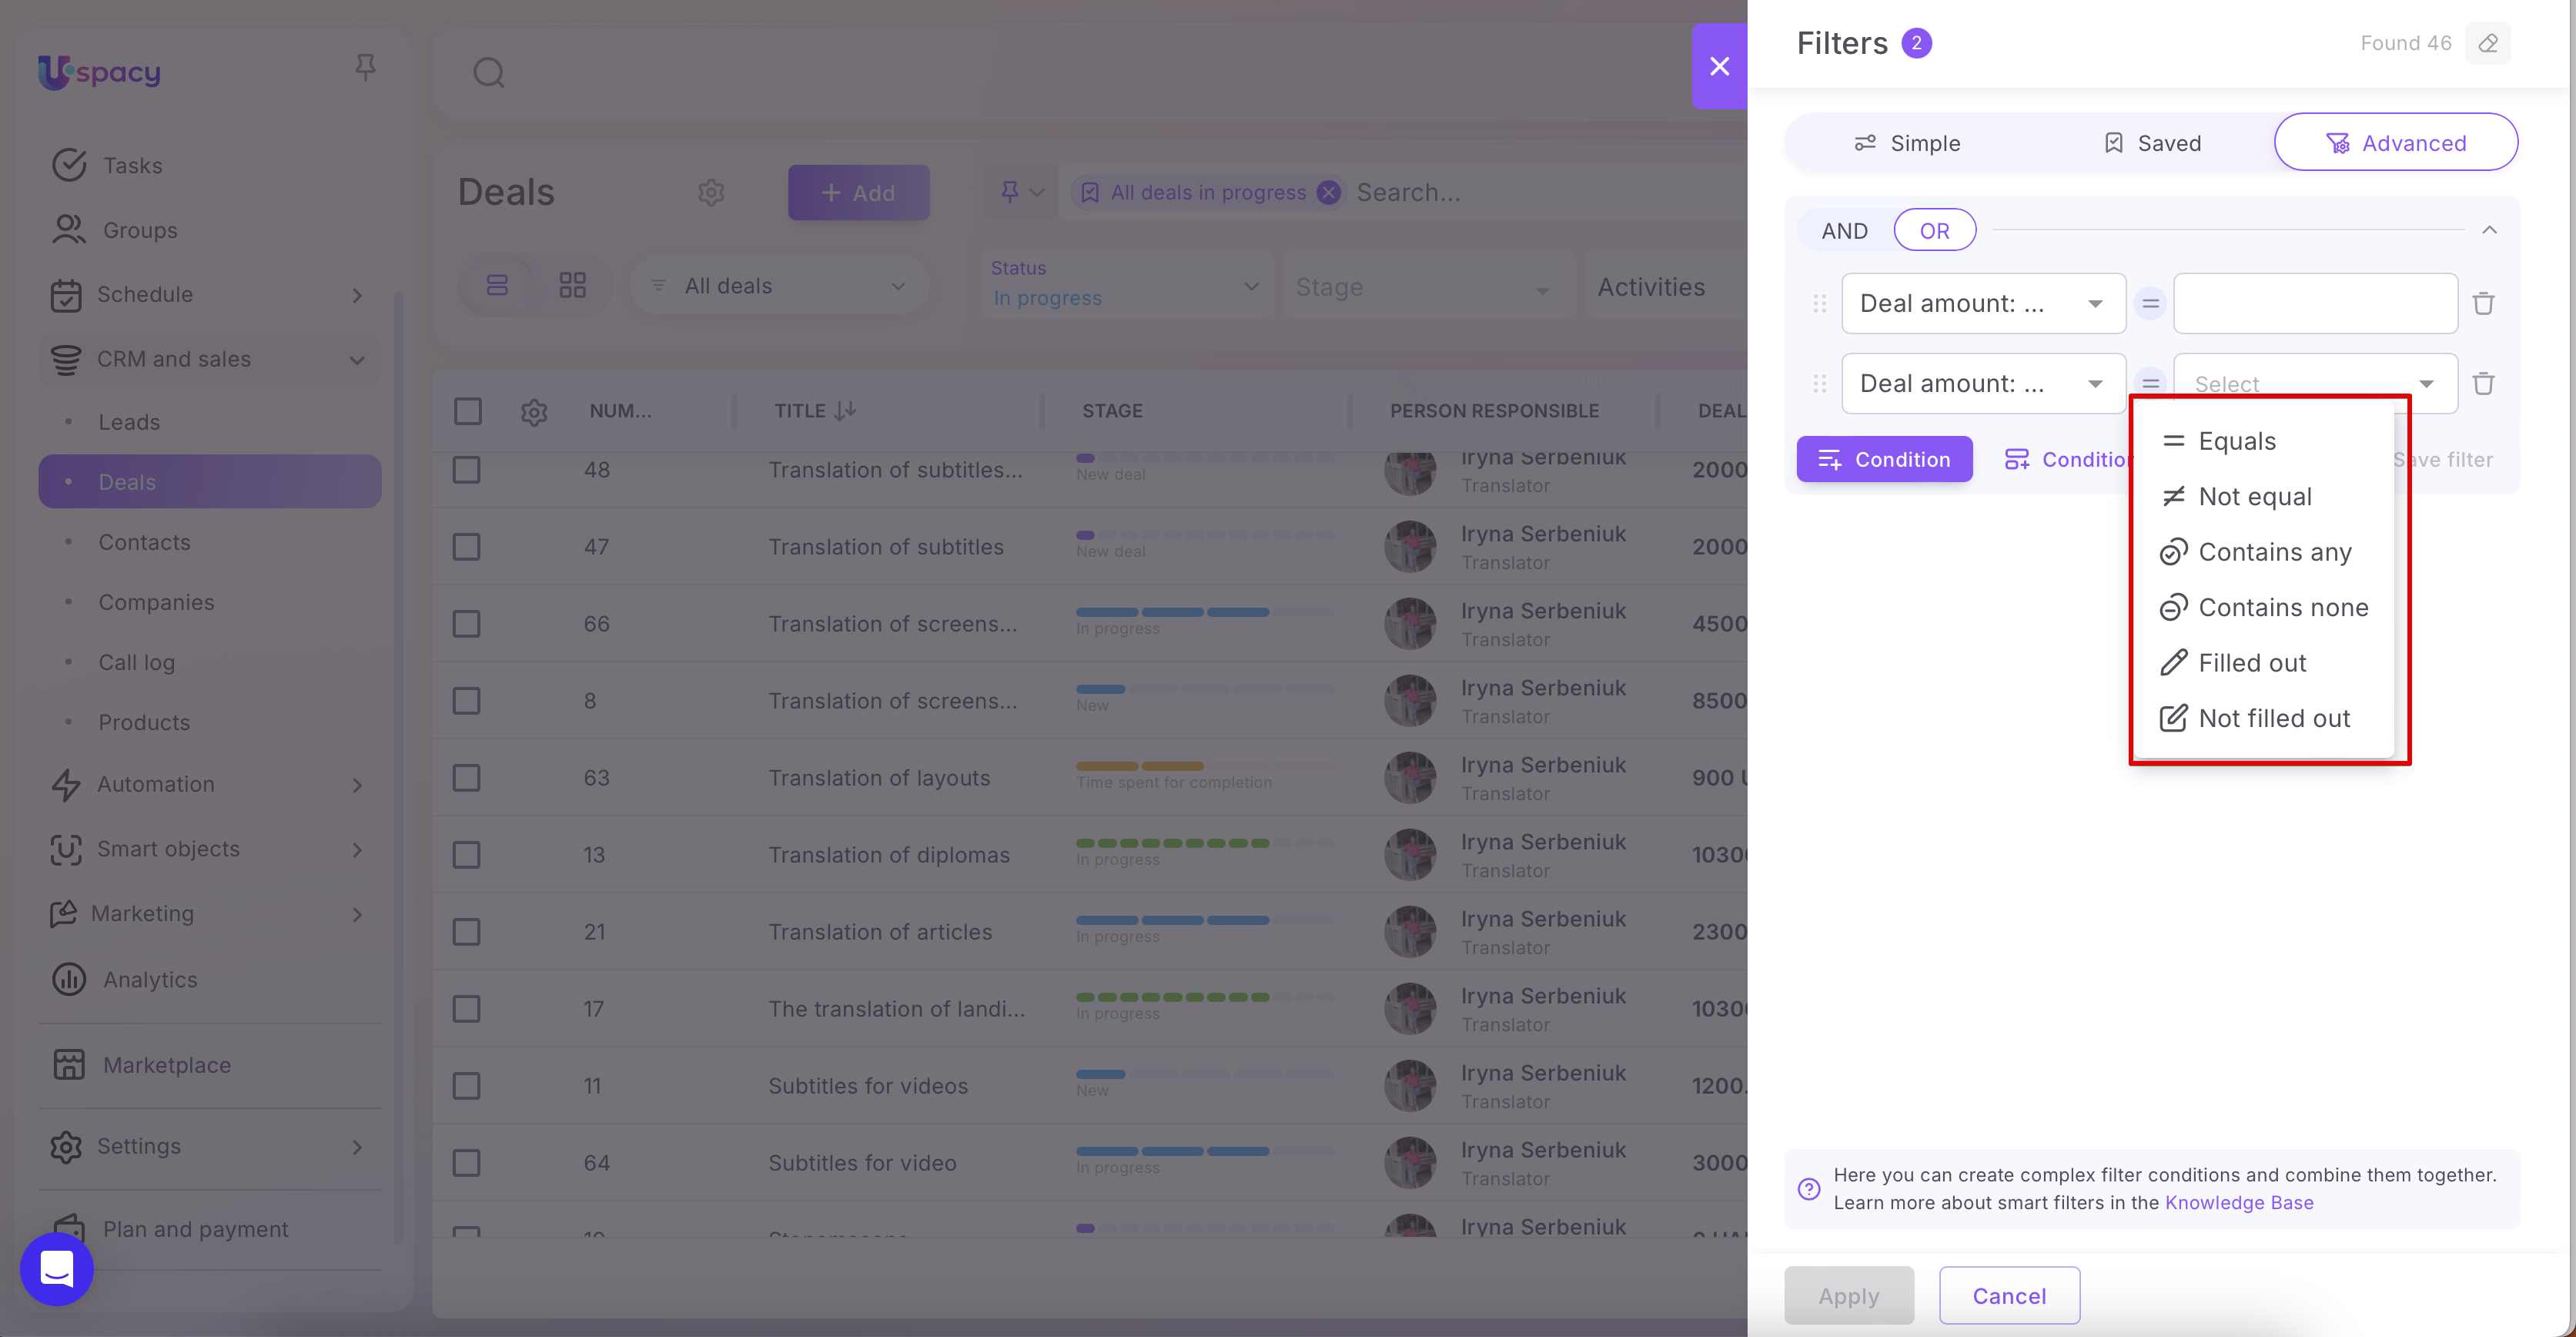Switch to the Simple filters tab
The image size is (2576, 1337).
1907,143
